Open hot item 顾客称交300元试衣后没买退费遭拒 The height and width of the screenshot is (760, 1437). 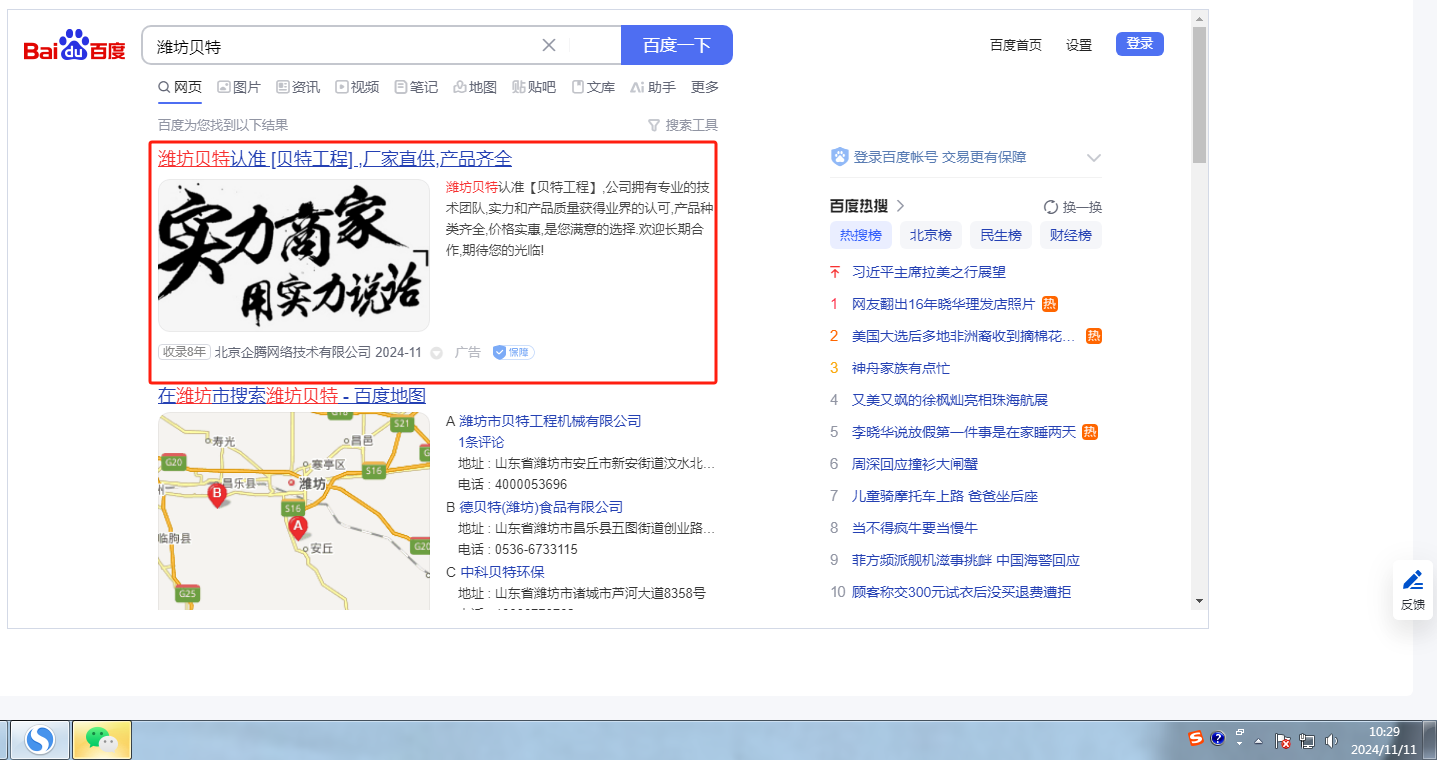point(961,592)
